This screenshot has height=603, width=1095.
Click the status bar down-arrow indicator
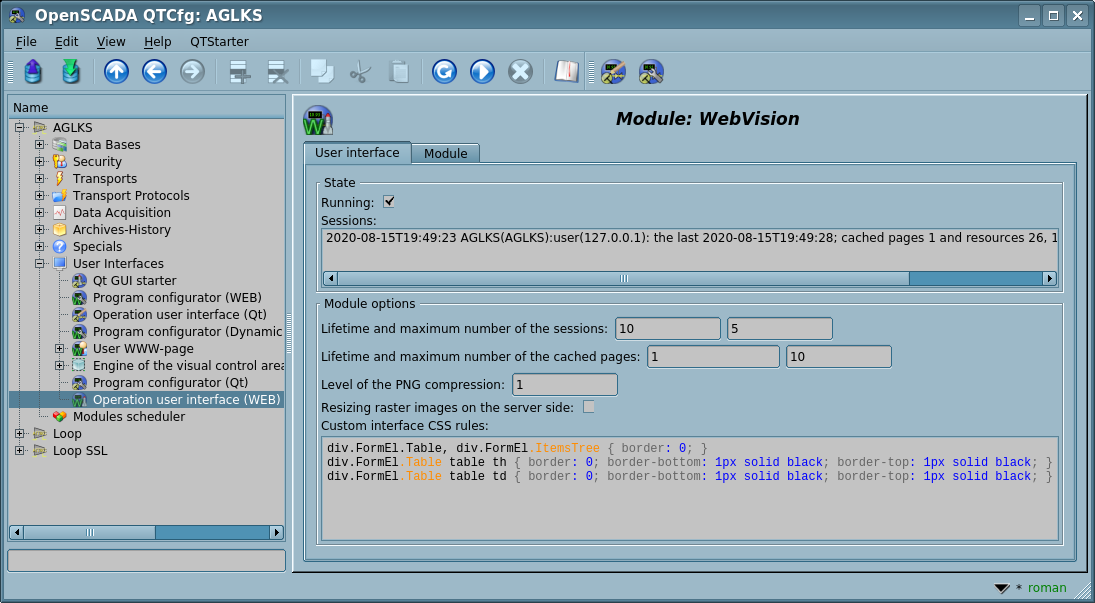pyautogui.click(x=1002, y=588)
